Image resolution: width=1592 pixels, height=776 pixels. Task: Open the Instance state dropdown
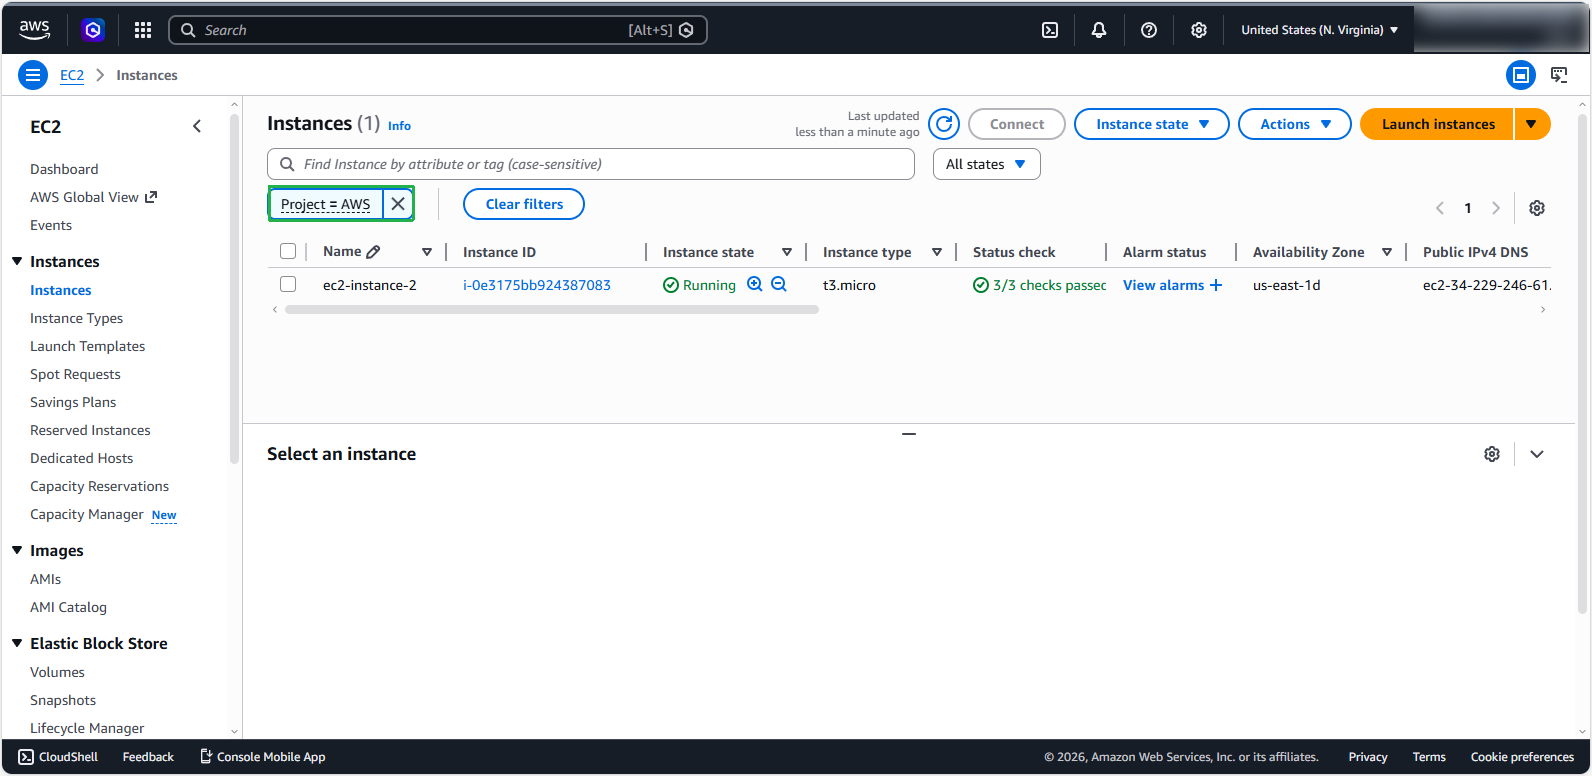click(x=1152, y=124)
